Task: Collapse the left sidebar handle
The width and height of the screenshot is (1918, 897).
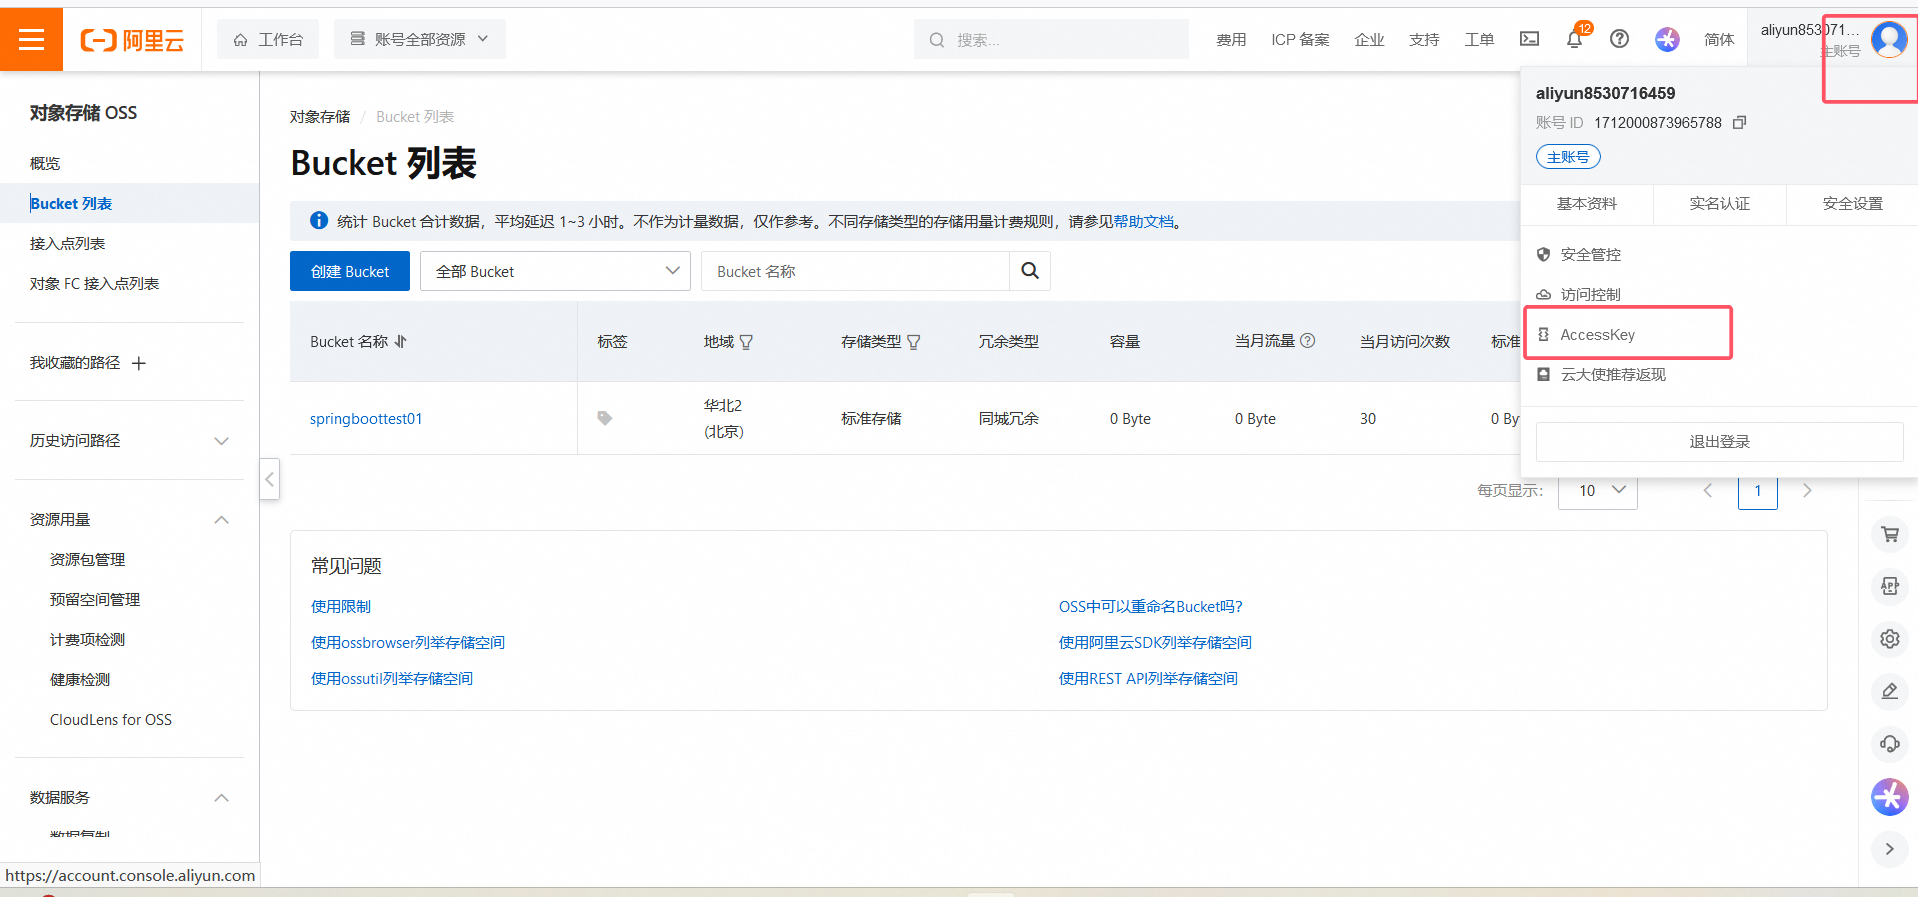Action: coord(269,479)
